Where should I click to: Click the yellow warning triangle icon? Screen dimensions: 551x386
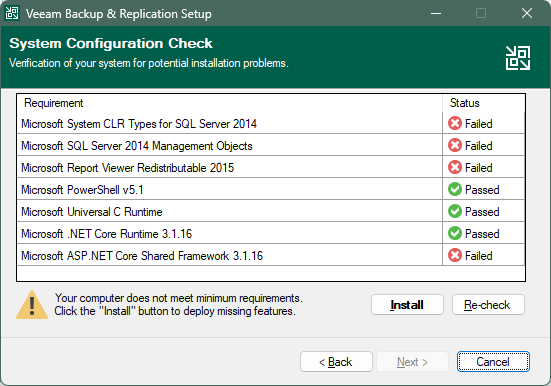point(32,305)
